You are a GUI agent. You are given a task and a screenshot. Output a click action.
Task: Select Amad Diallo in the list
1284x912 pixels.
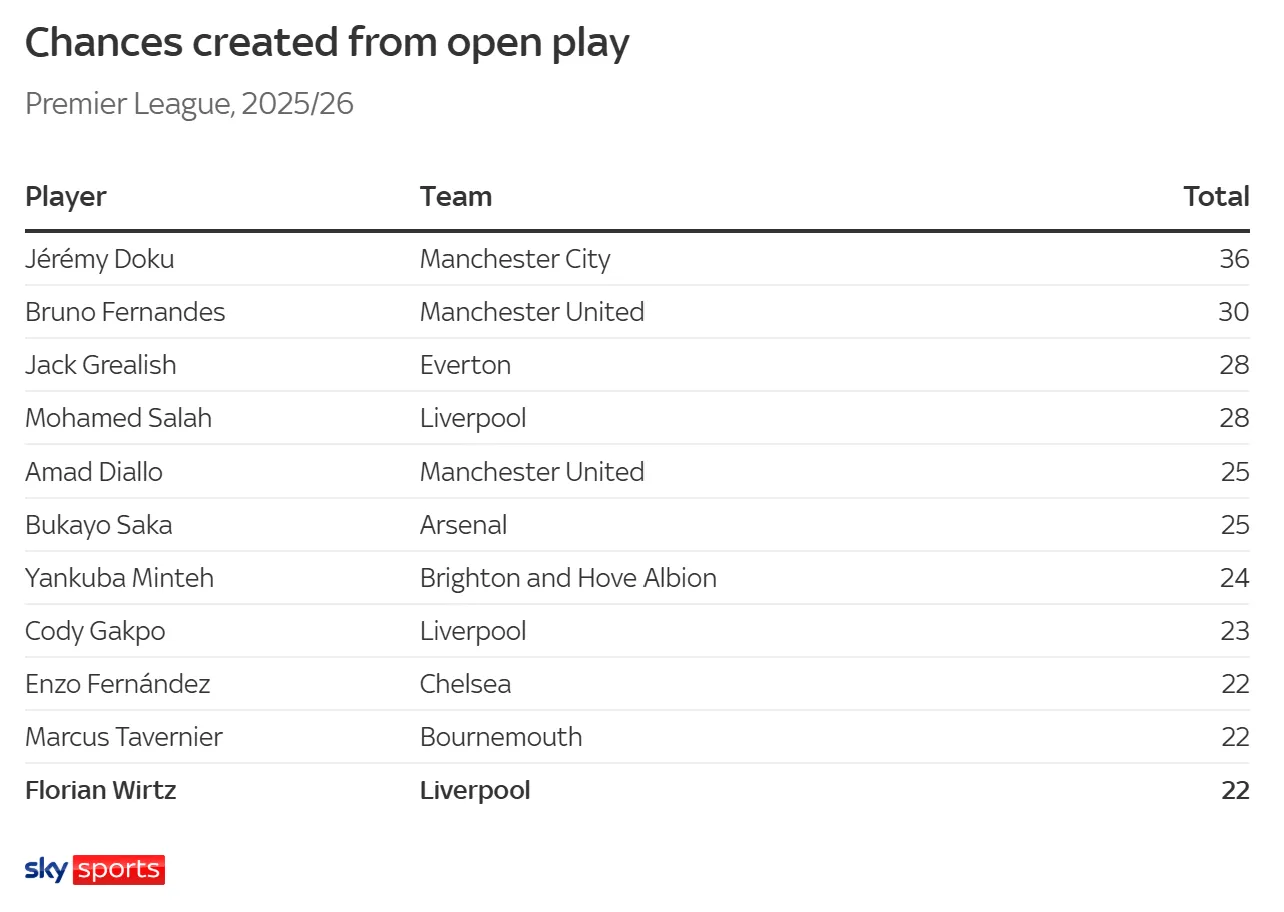(x=93, y=471)
